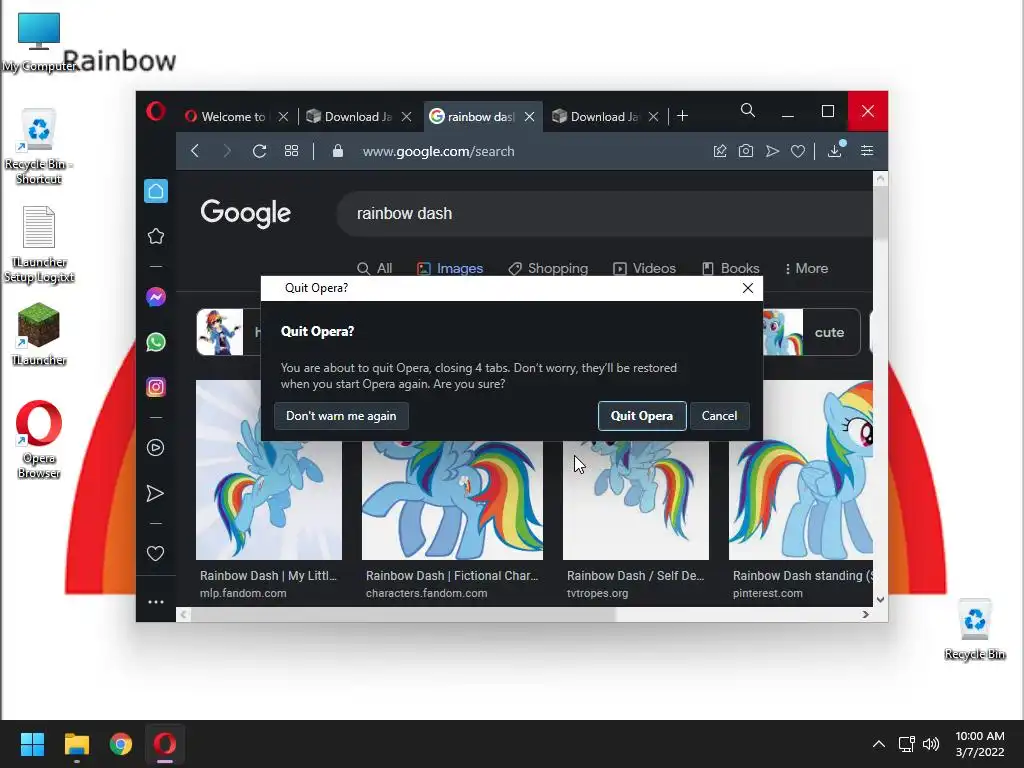Viewport: 1024px width, 768px height.
Task: Click the Opera menu logo in title bar
Action: click(155, 111)
